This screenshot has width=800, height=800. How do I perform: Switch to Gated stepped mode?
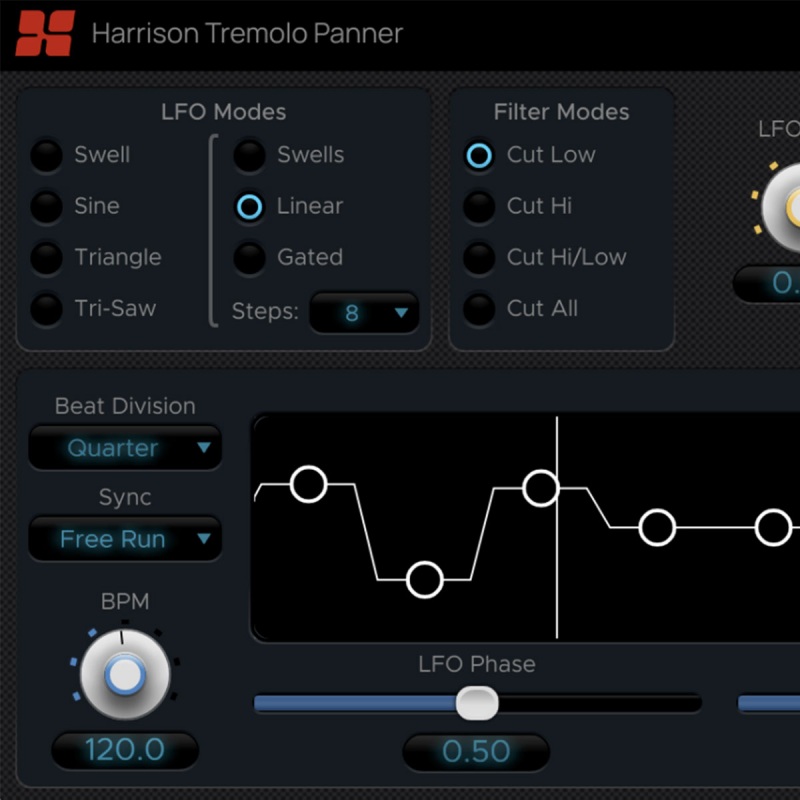tap(249, 257)
